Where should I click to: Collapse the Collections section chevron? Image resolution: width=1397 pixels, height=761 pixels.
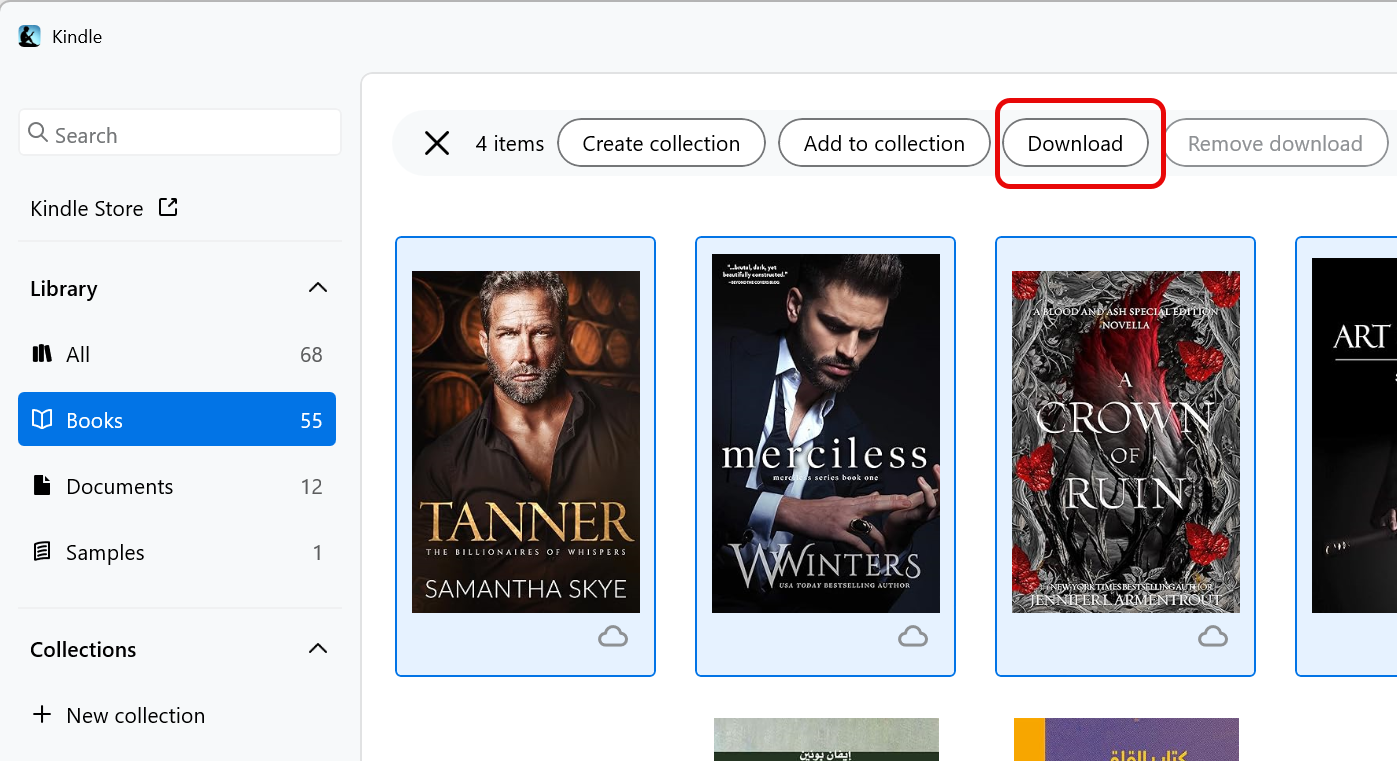click(x=318, y=649)
